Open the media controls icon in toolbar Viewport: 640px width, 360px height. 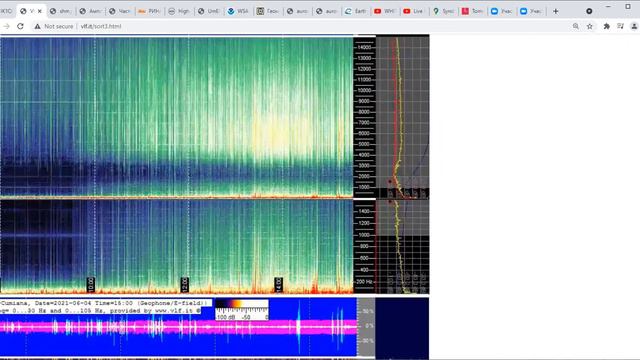620,26
